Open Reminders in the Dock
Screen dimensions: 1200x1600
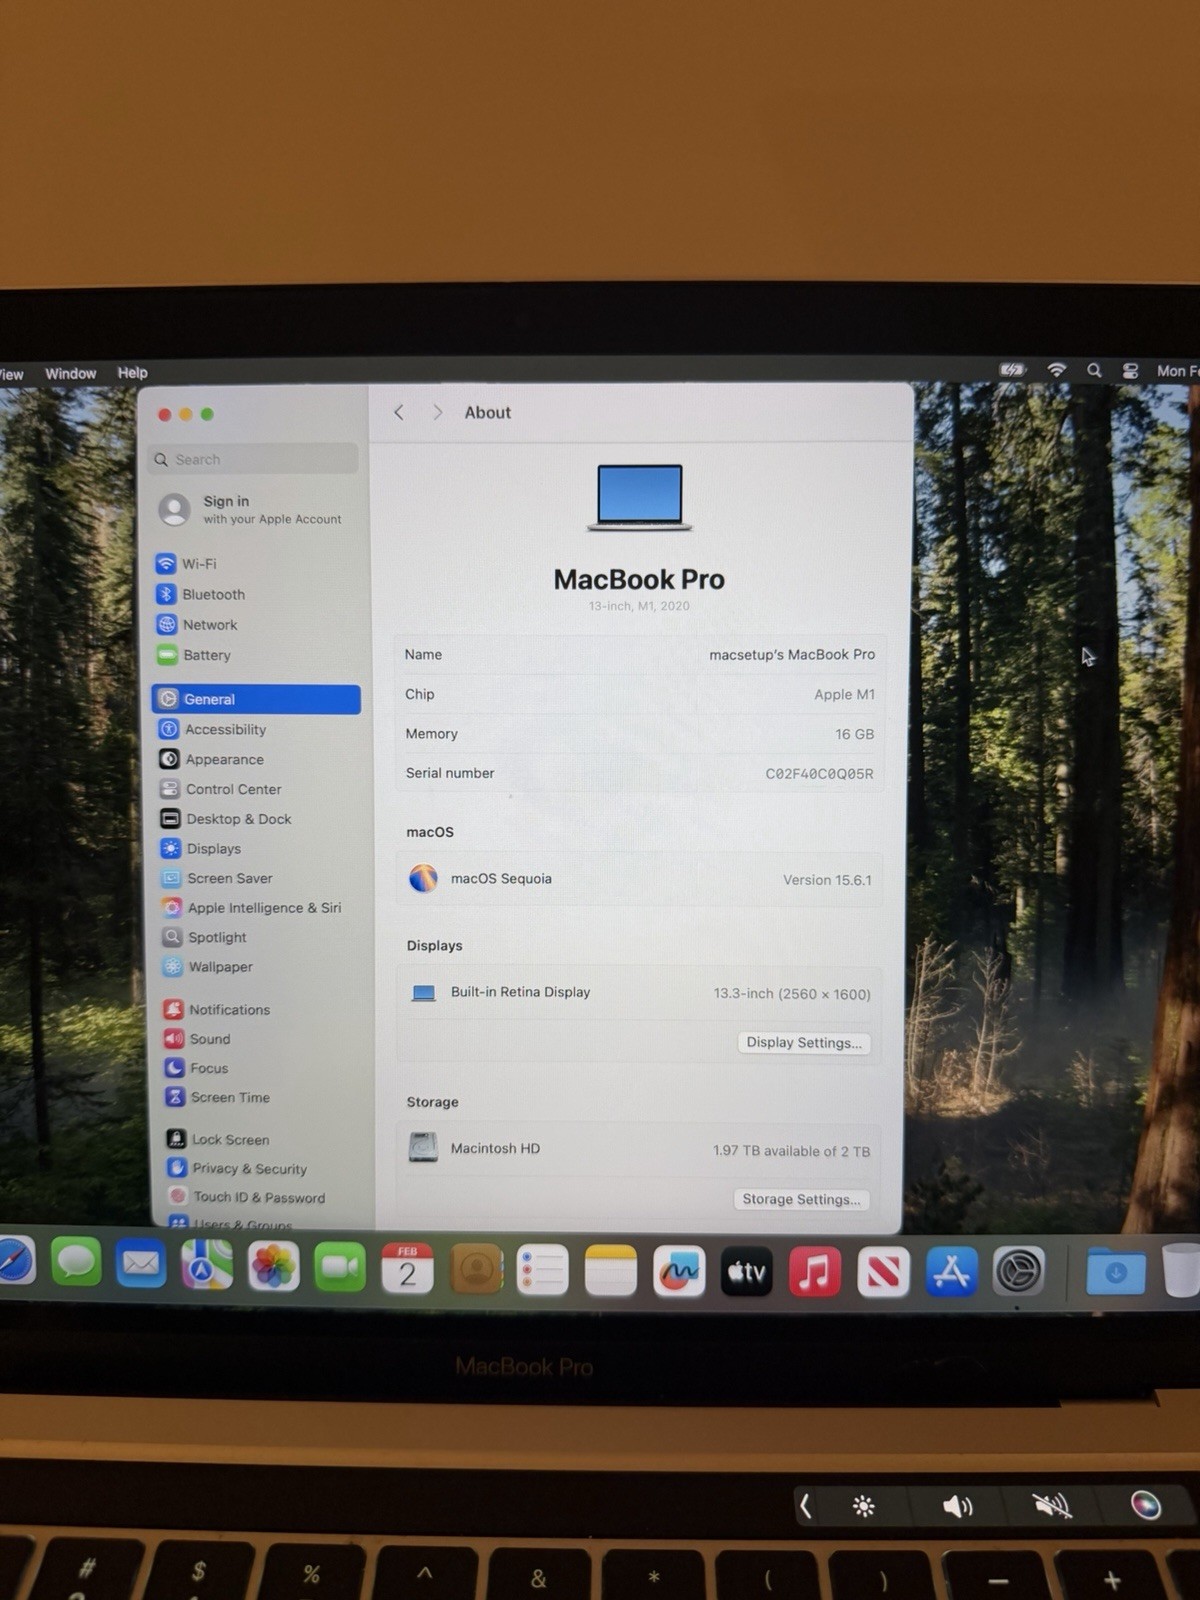pos(543,1270)
